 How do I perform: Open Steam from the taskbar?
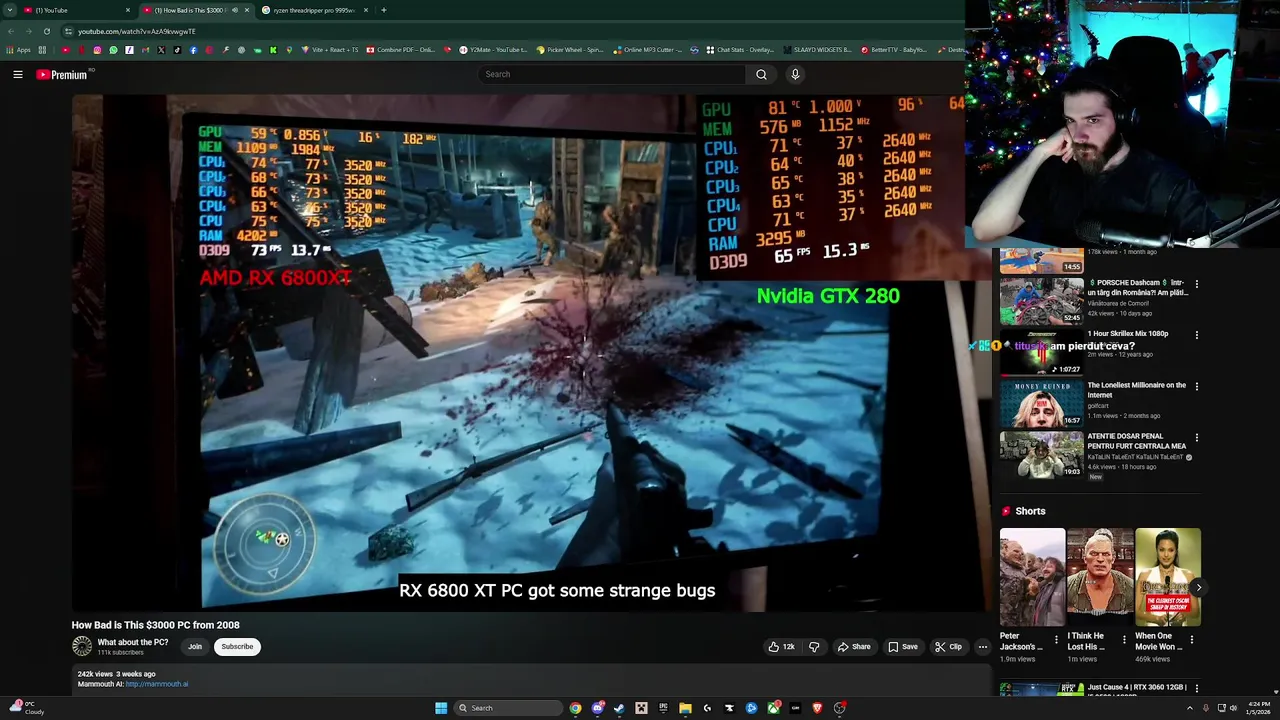coord(620,708)
